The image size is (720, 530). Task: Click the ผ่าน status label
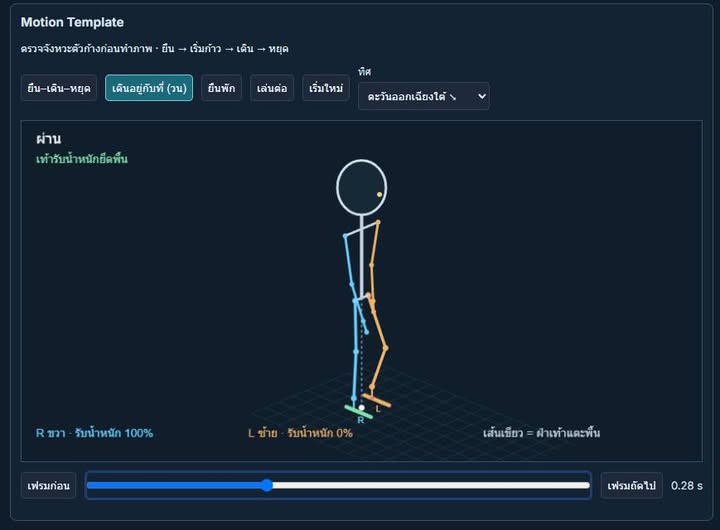49,139
